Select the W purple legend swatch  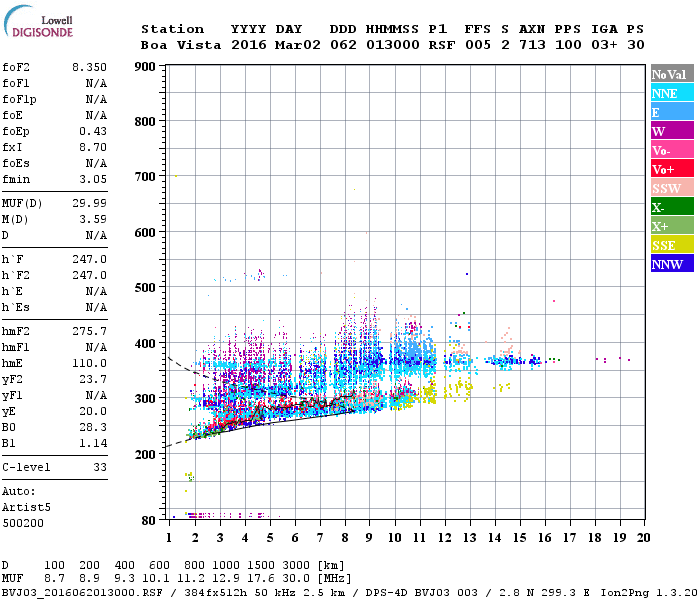(672, 131)
